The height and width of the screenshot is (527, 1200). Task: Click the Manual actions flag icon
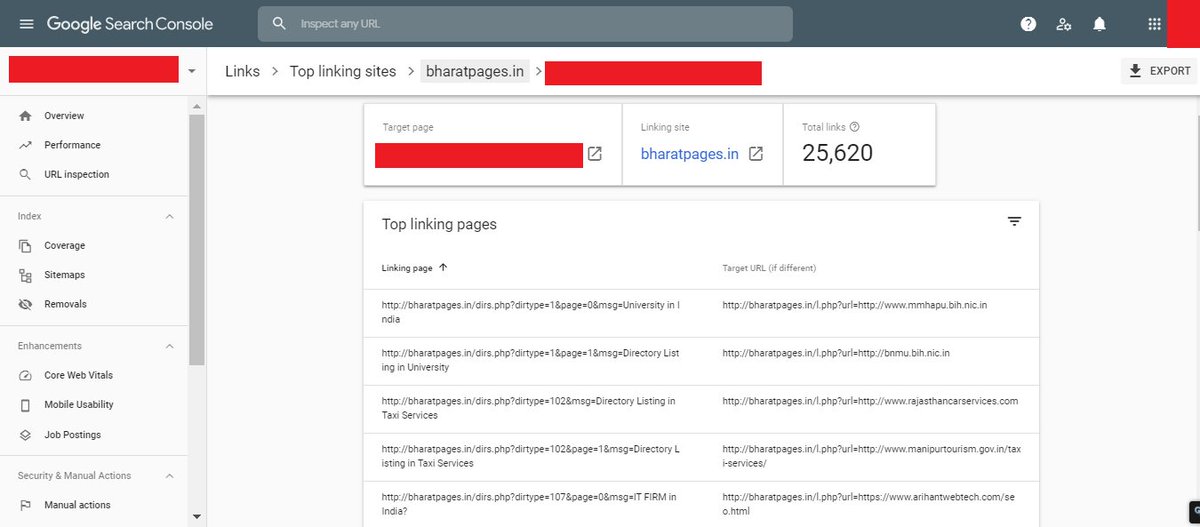25,505
